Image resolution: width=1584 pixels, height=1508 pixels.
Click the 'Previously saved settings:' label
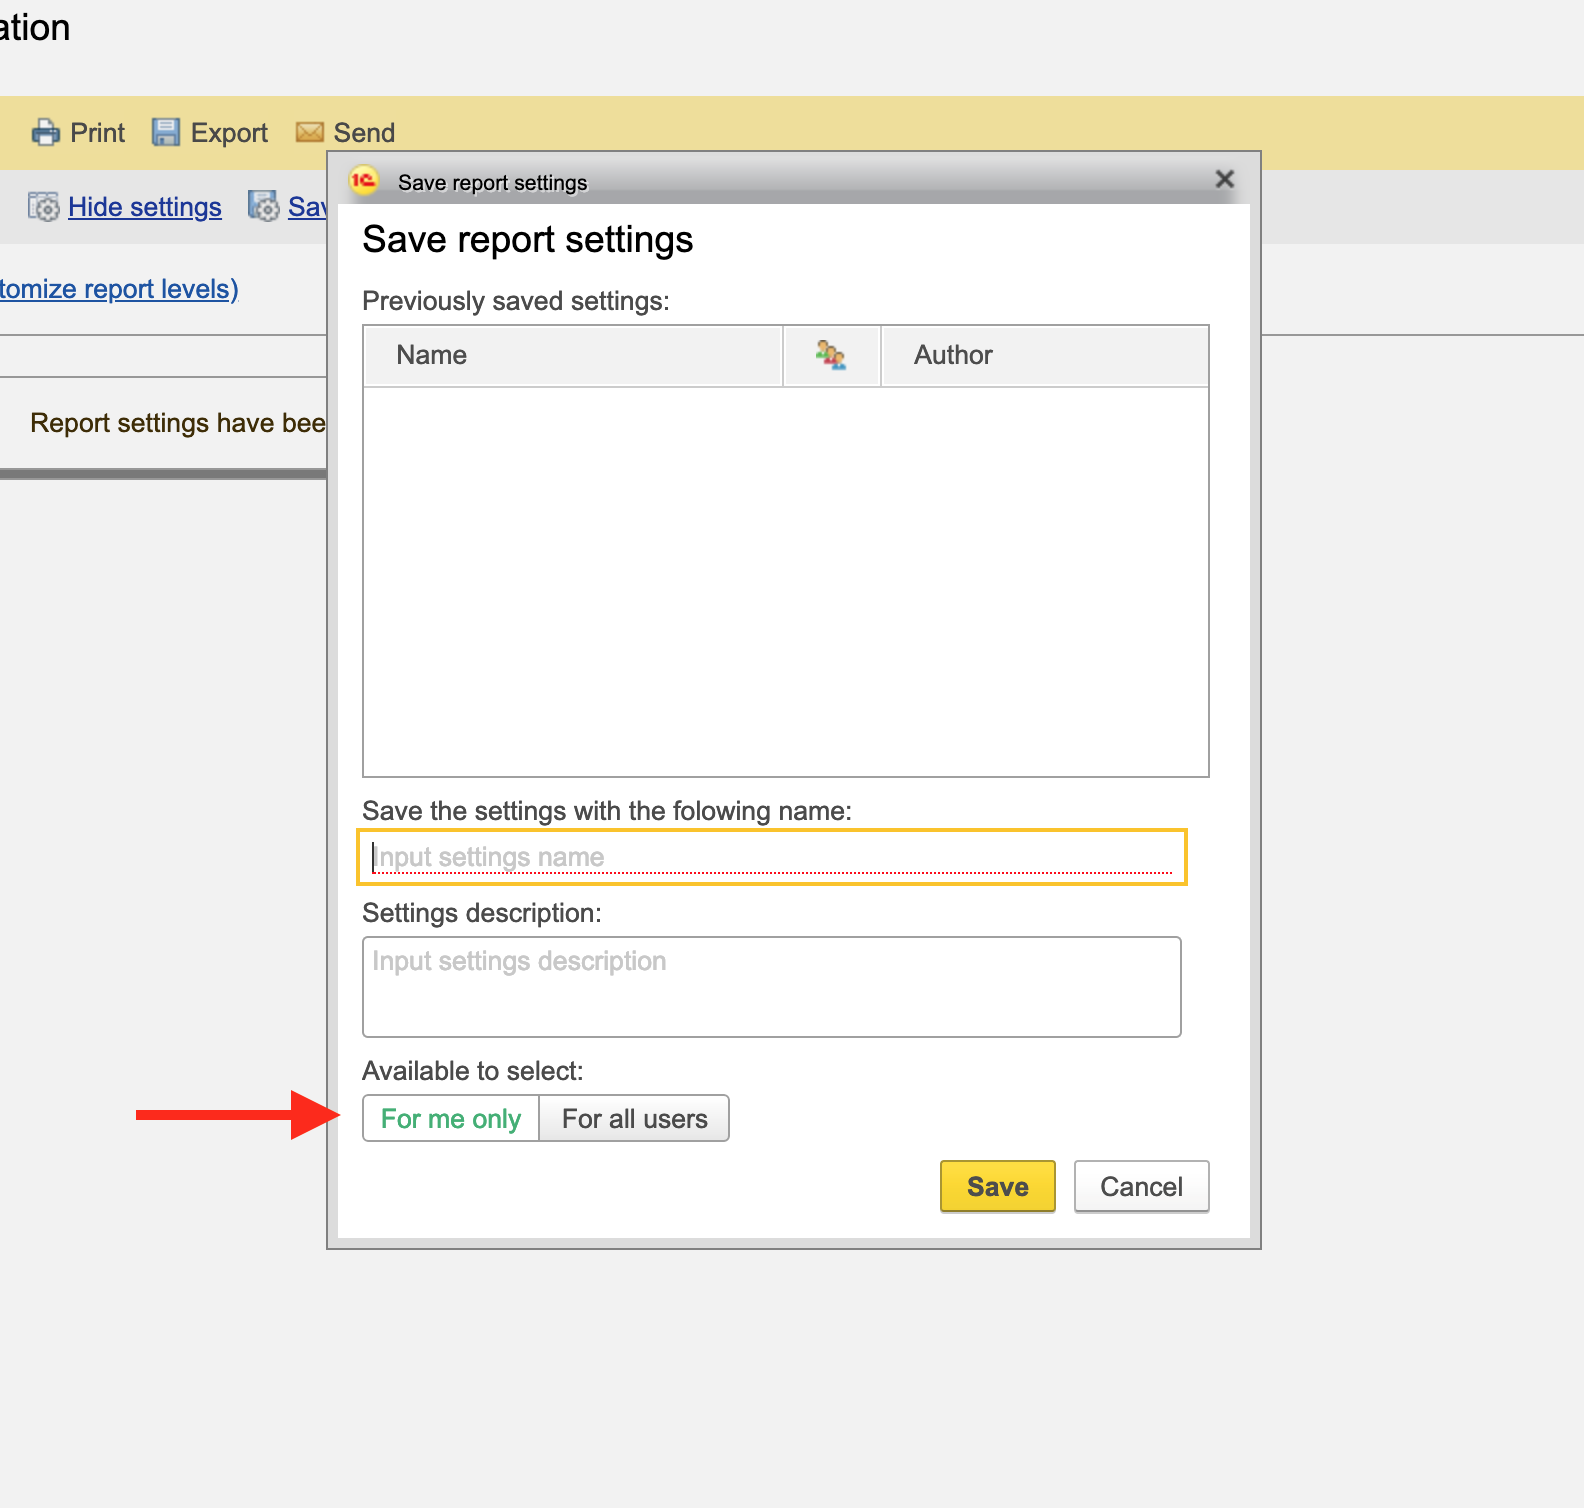pyautogui.click(x=516, y=301)
